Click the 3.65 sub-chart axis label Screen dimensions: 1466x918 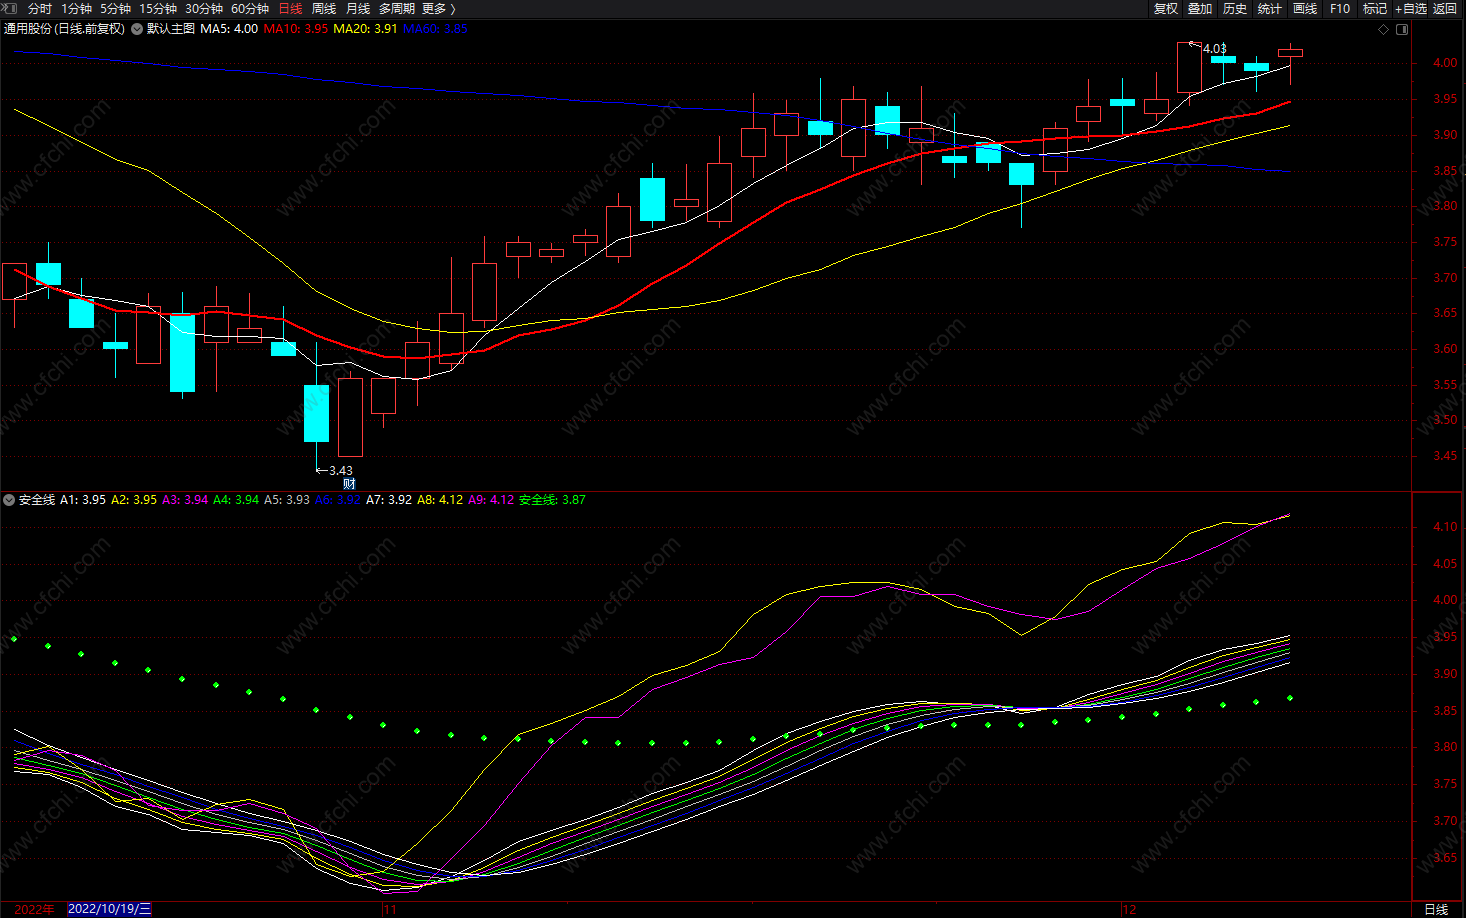click(1445, 858)
